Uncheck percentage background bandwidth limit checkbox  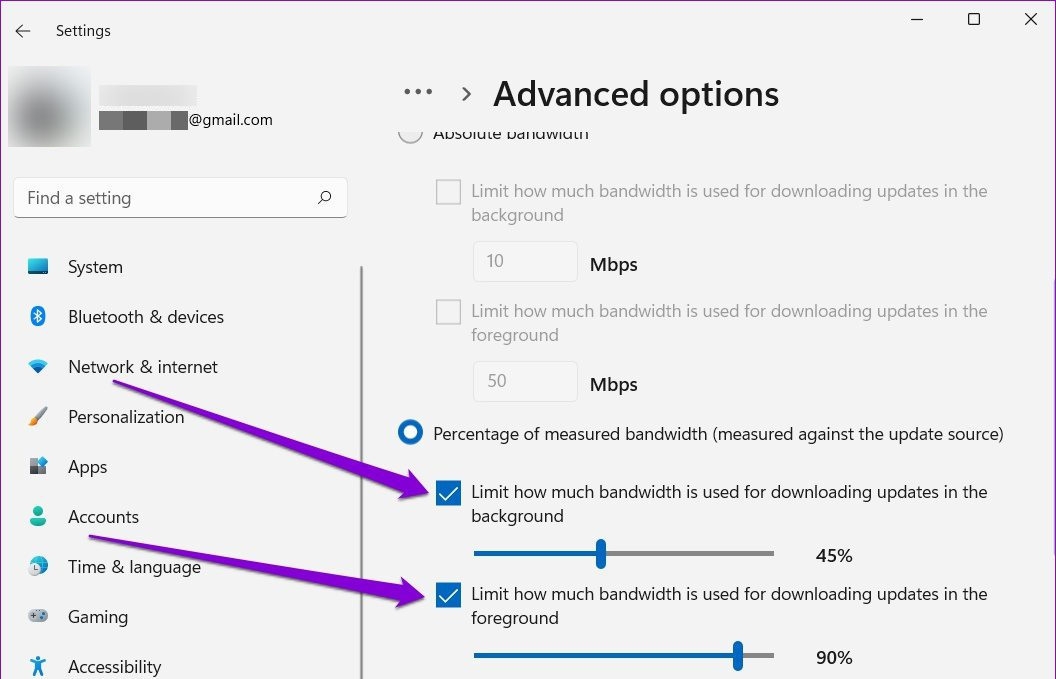[x=448, y=493]
